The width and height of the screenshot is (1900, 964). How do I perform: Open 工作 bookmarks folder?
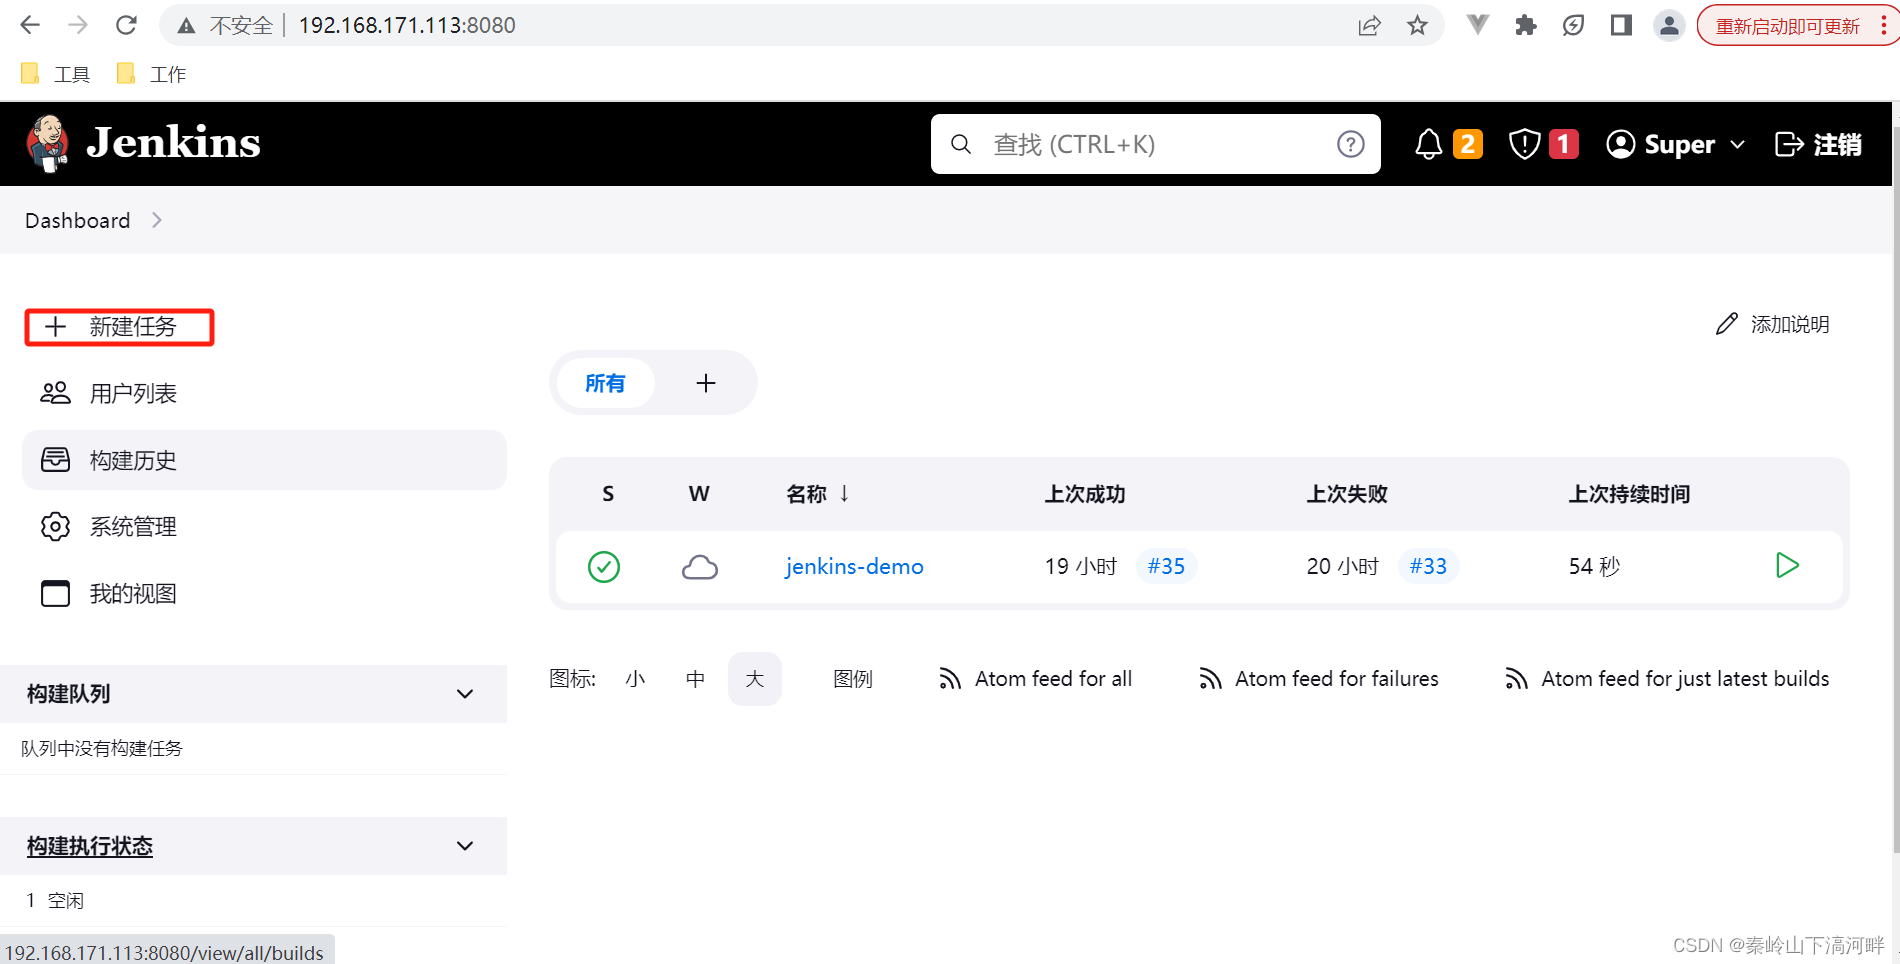(x=152, y=74)
